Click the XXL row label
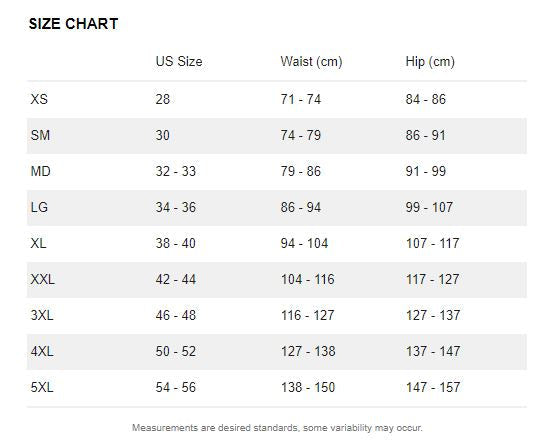550x444 pixels. [x=42, y=280]
